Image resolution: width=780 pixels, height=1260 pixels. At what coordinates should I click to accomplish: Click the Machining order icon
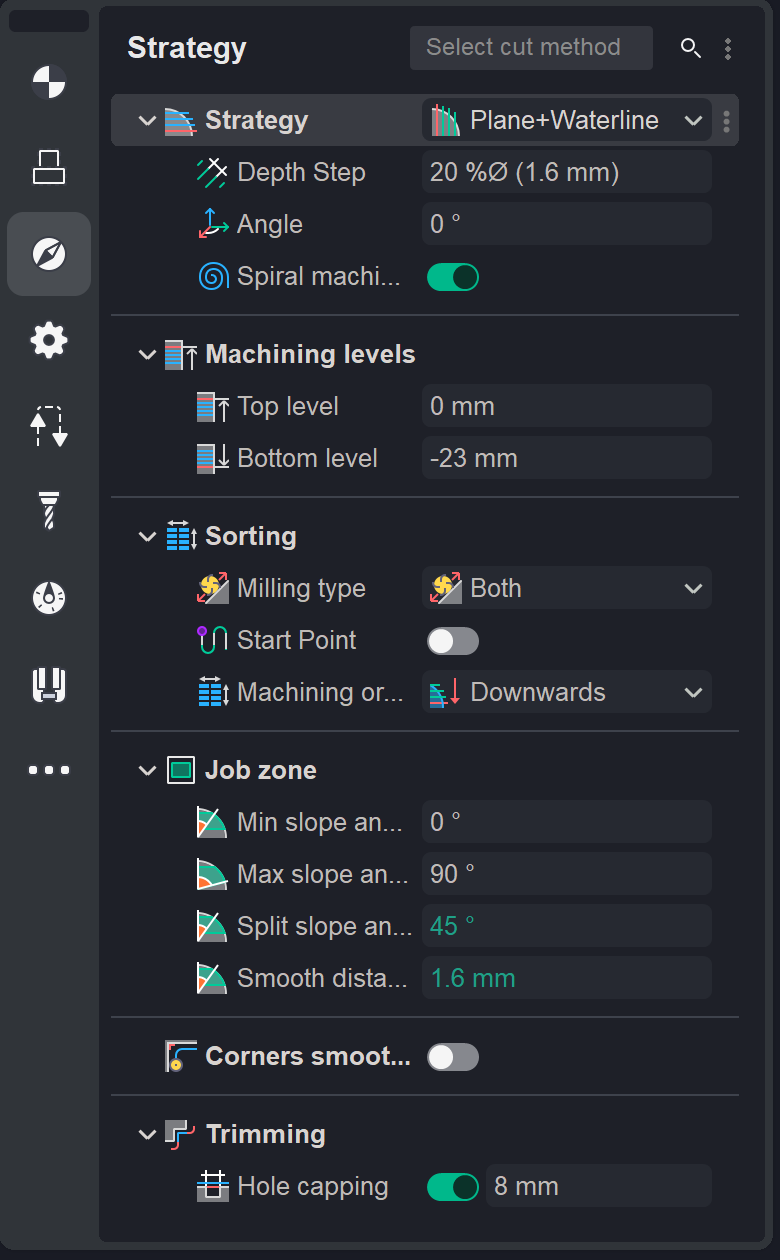213,692
